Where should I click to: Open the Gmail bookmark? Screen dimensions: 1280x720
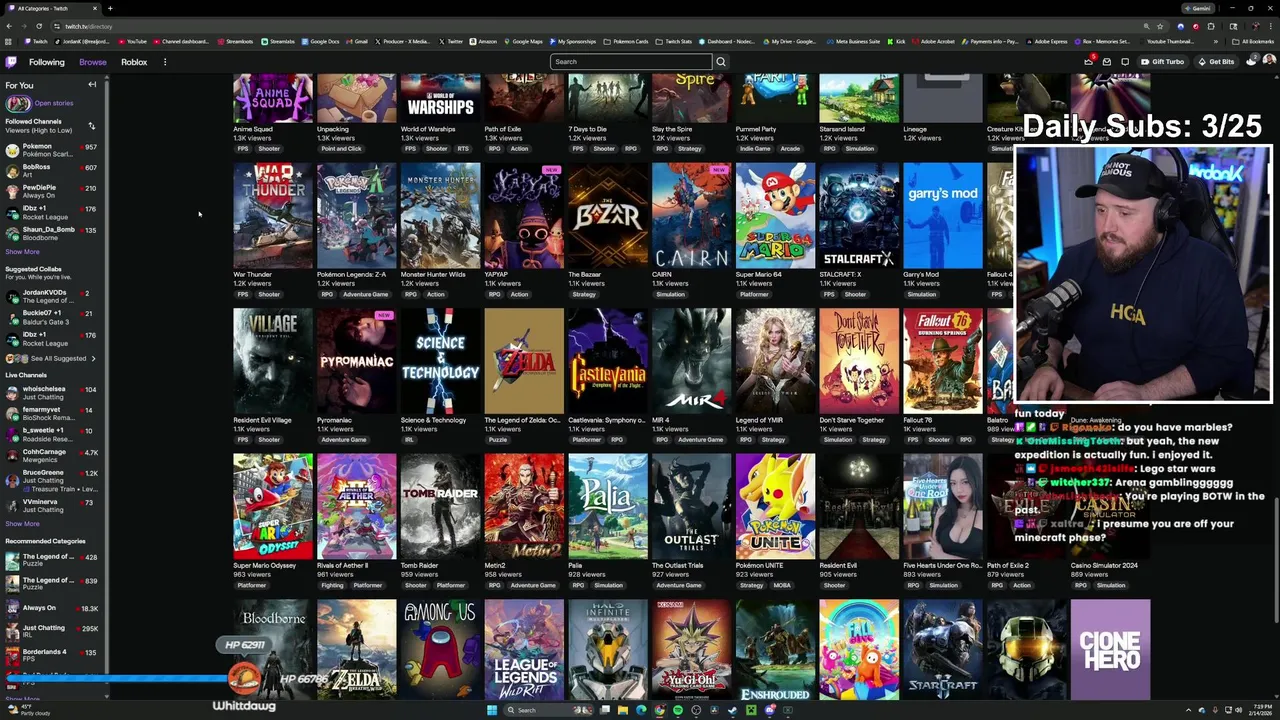[357, 42]
